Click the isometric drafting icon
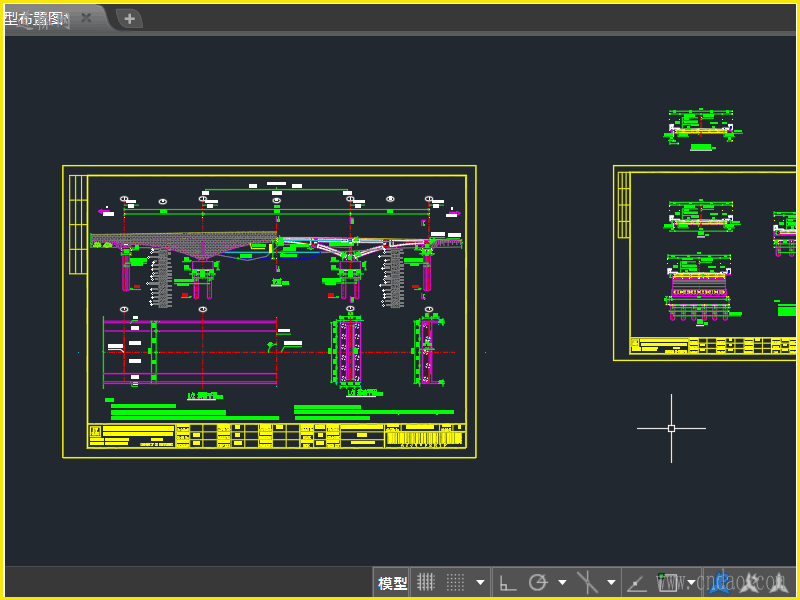Viewport: 800px width, 600px height. click(588, 582)
